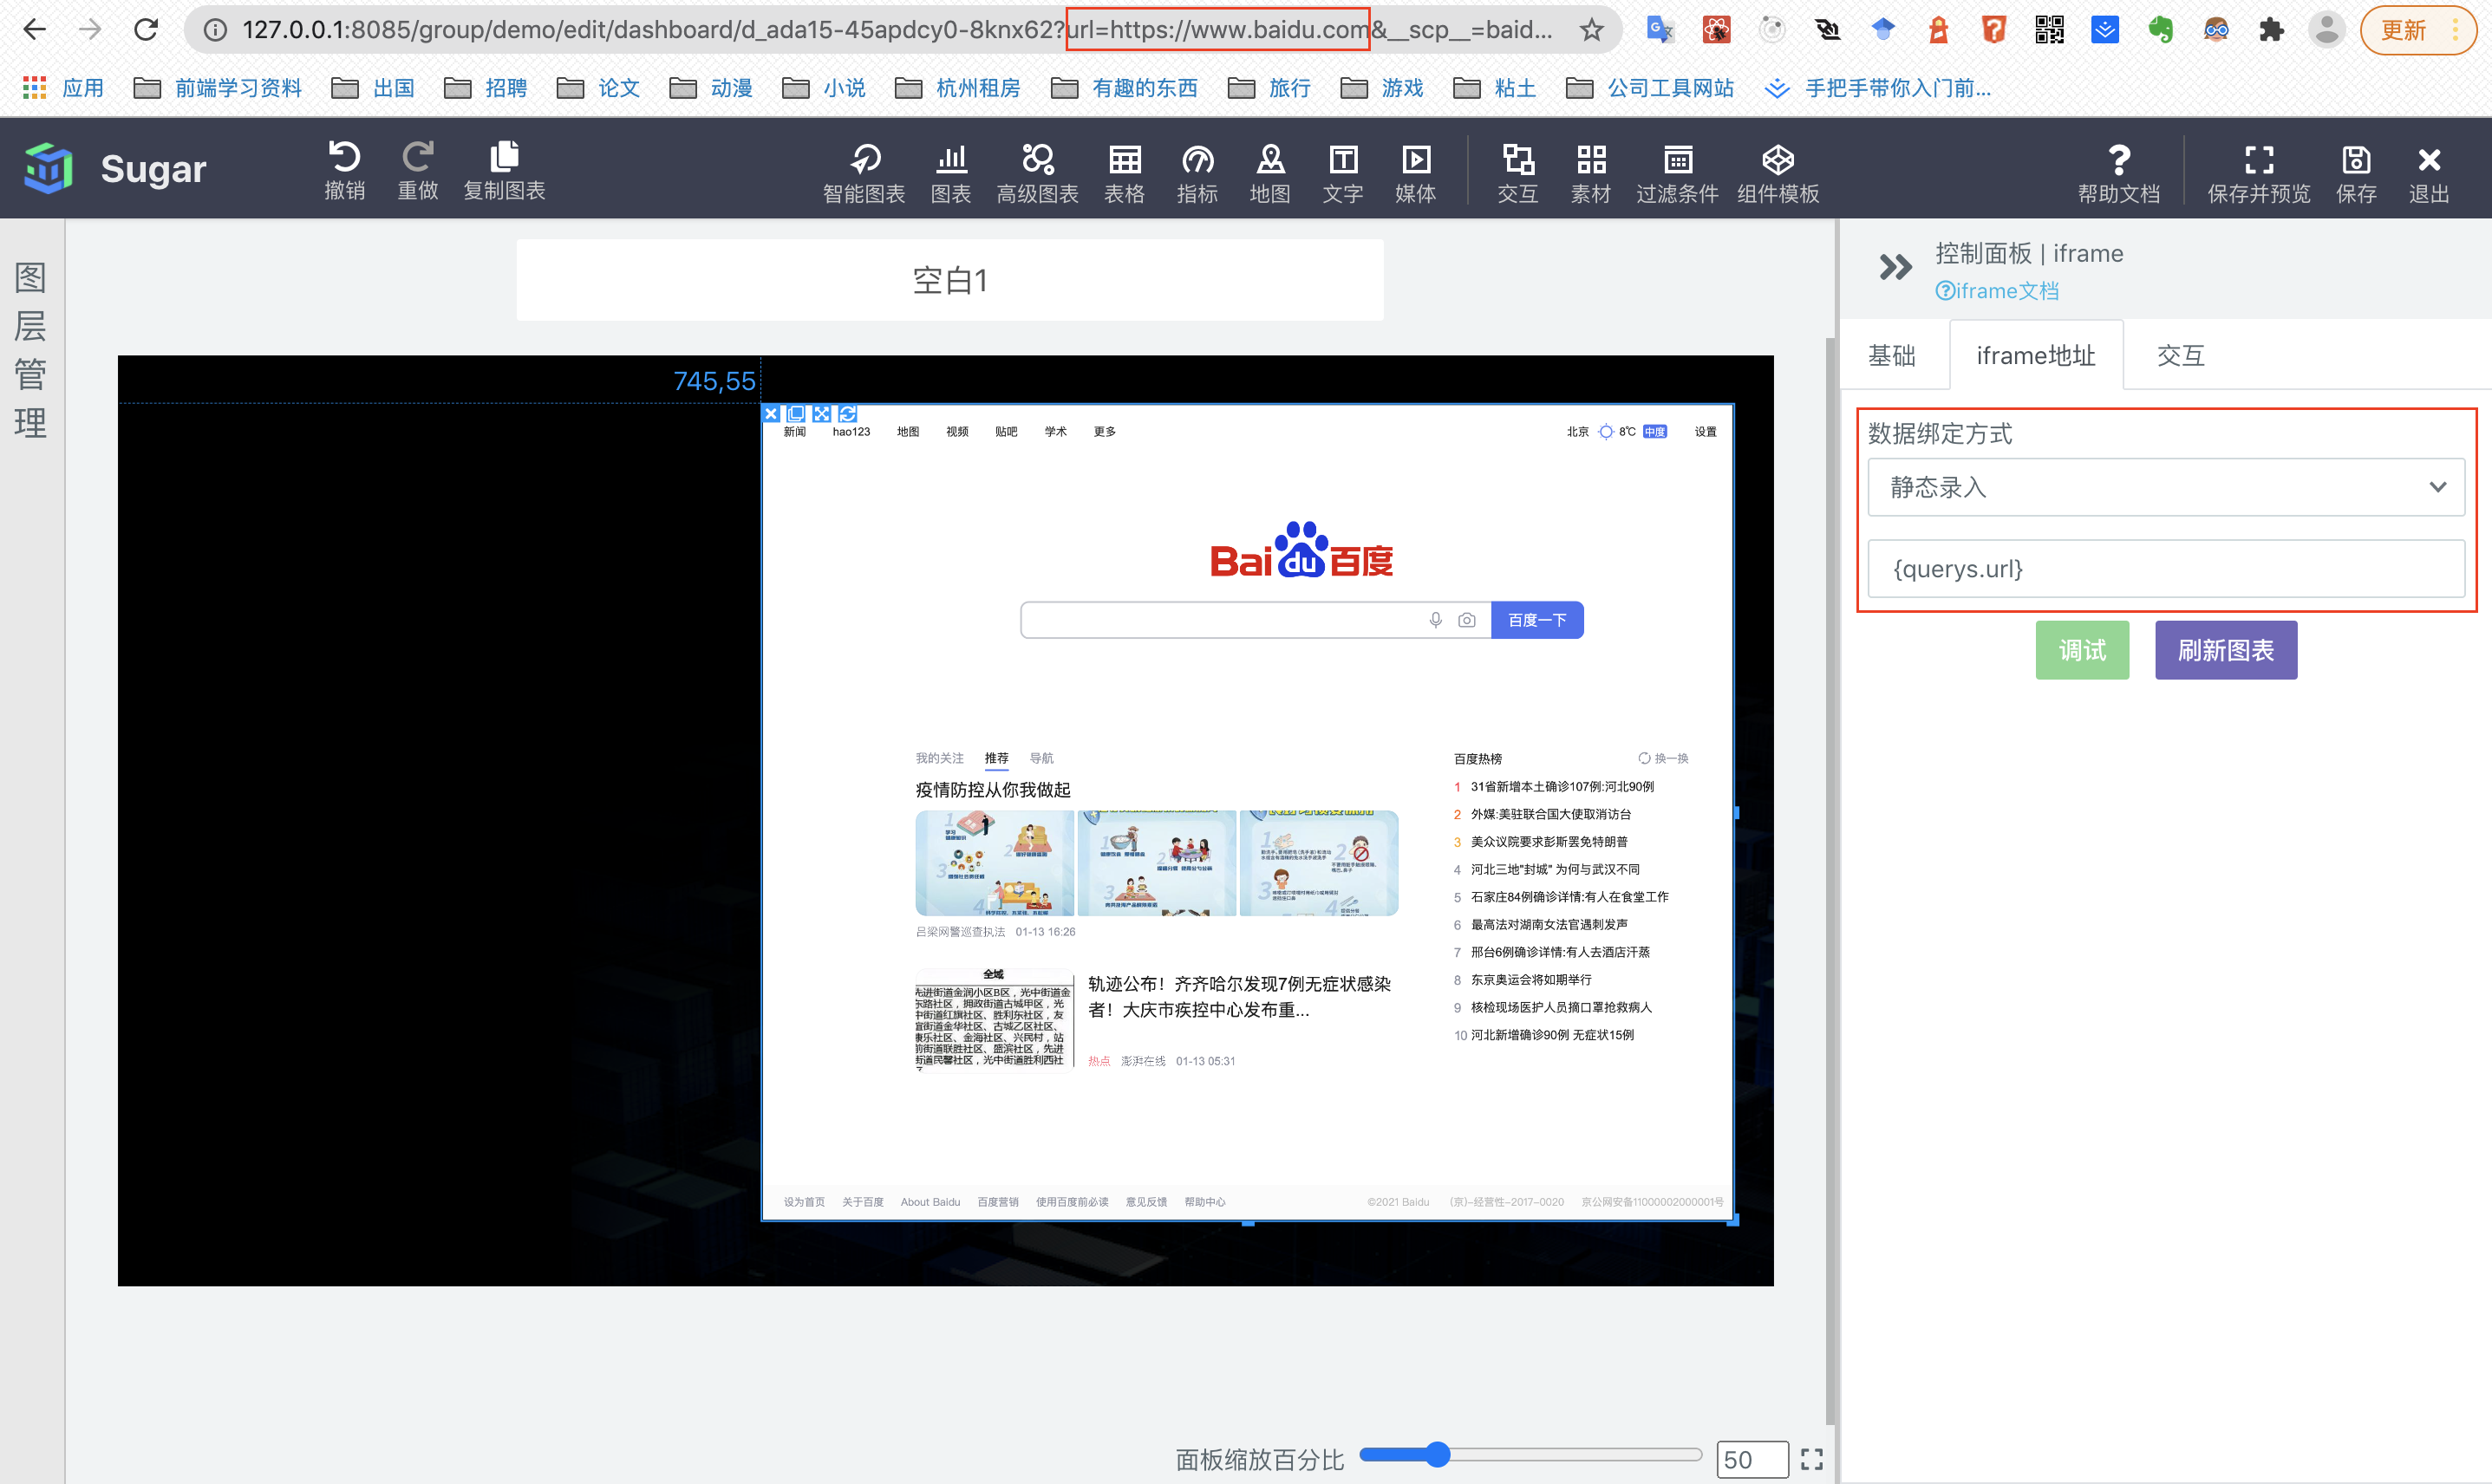This screenshot has width=2492, height=1484.
Task: Switch to the 交互 tab
Action: click(x=2181, y=356)
